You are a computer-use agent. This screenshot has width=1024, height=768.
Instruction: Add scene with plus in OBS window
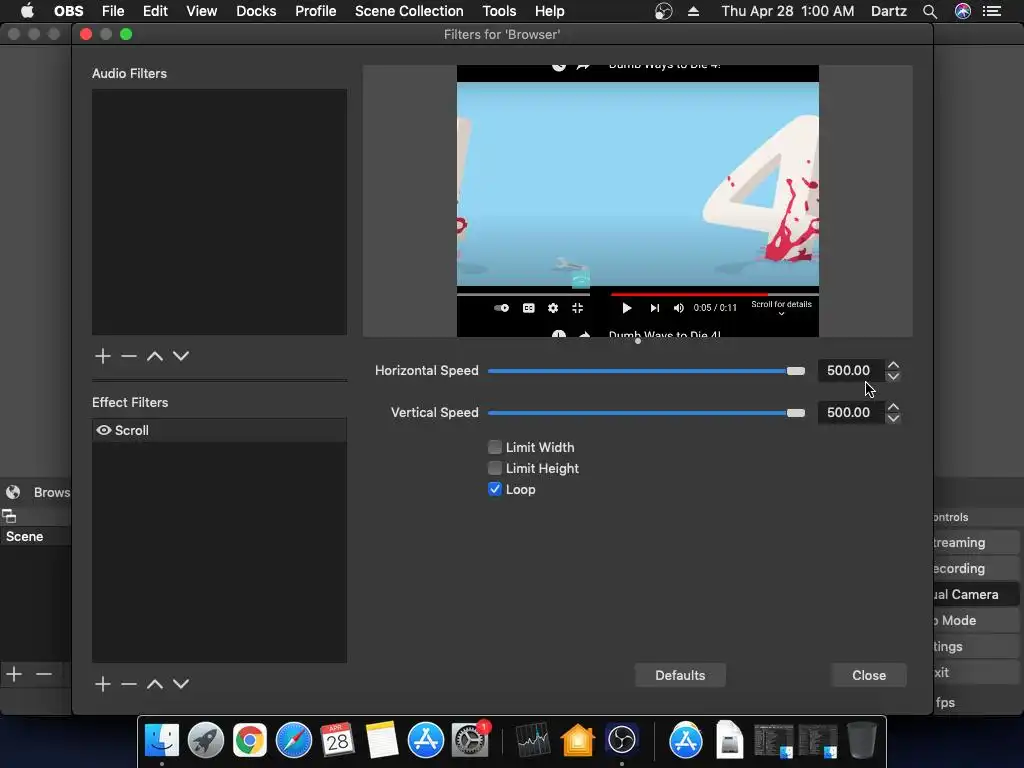(x=14, y=673)
